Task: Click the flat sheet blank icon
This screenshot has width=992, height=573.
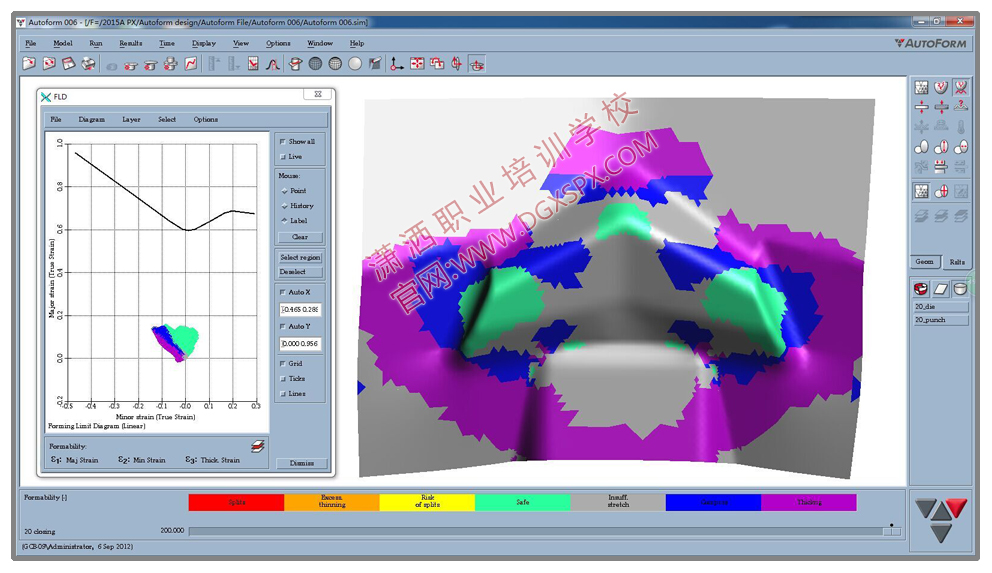Action: pyautogui.click(x=941, y=289)
